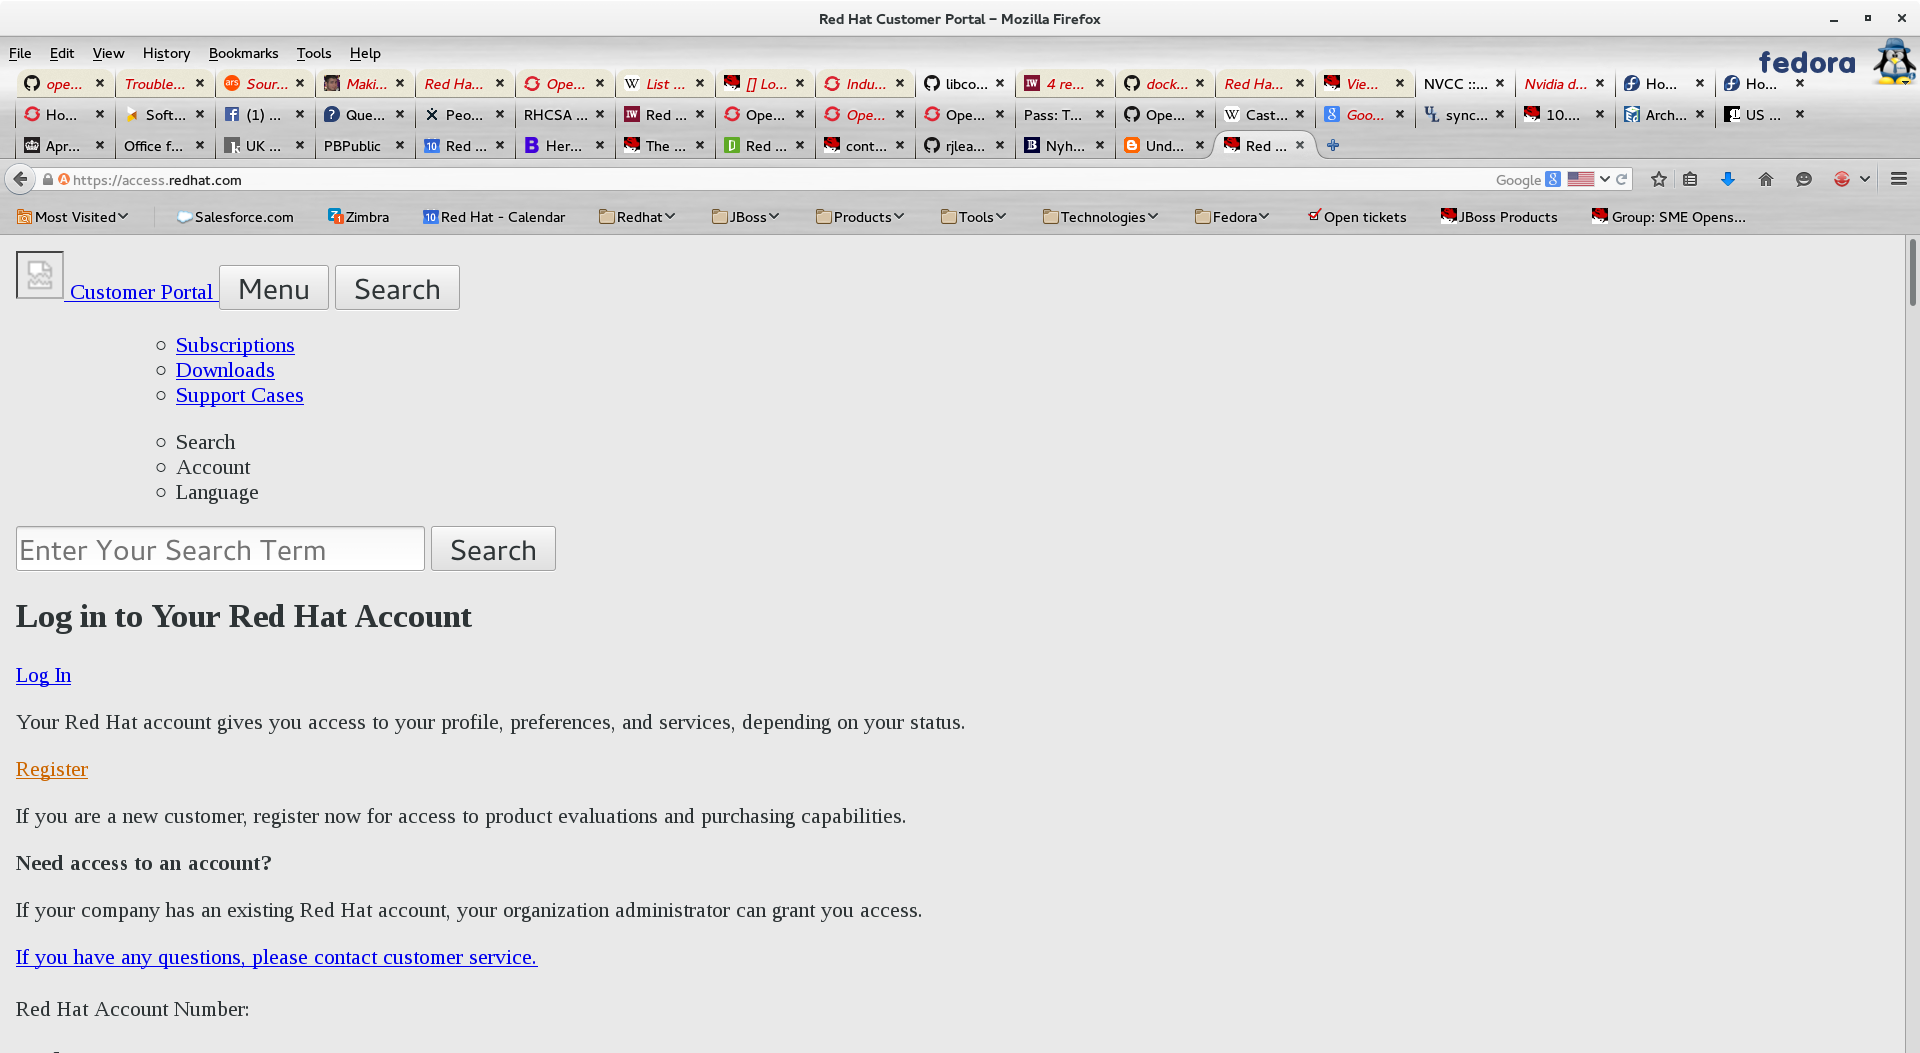Close the 'RHCSA' tab
The image size is (1920, 1053).
[x=600, y=114]
